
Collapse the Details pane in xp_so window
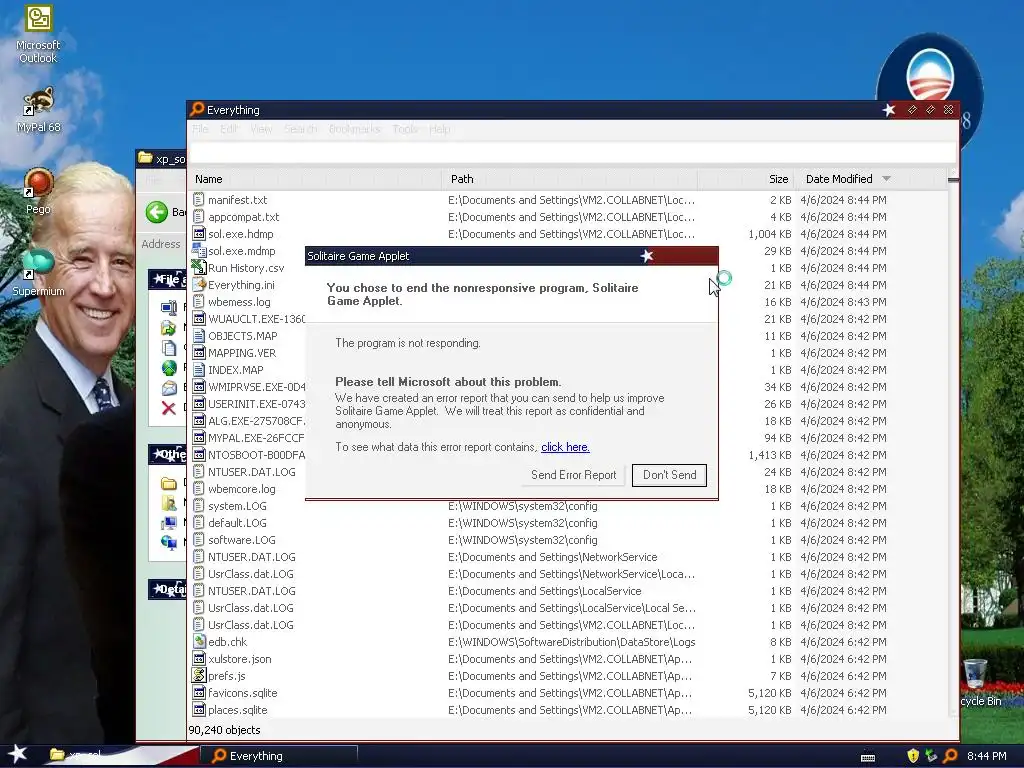(x=167, y=589)
